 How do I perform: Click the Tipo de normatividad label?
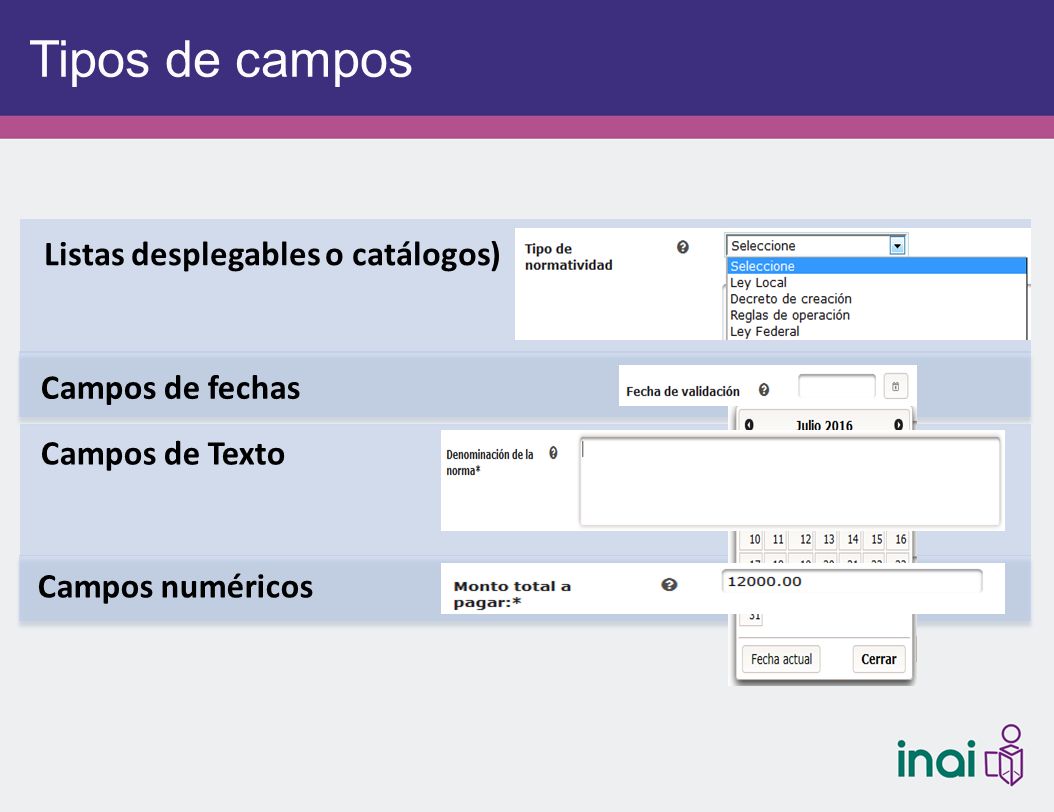coord(569,257)
